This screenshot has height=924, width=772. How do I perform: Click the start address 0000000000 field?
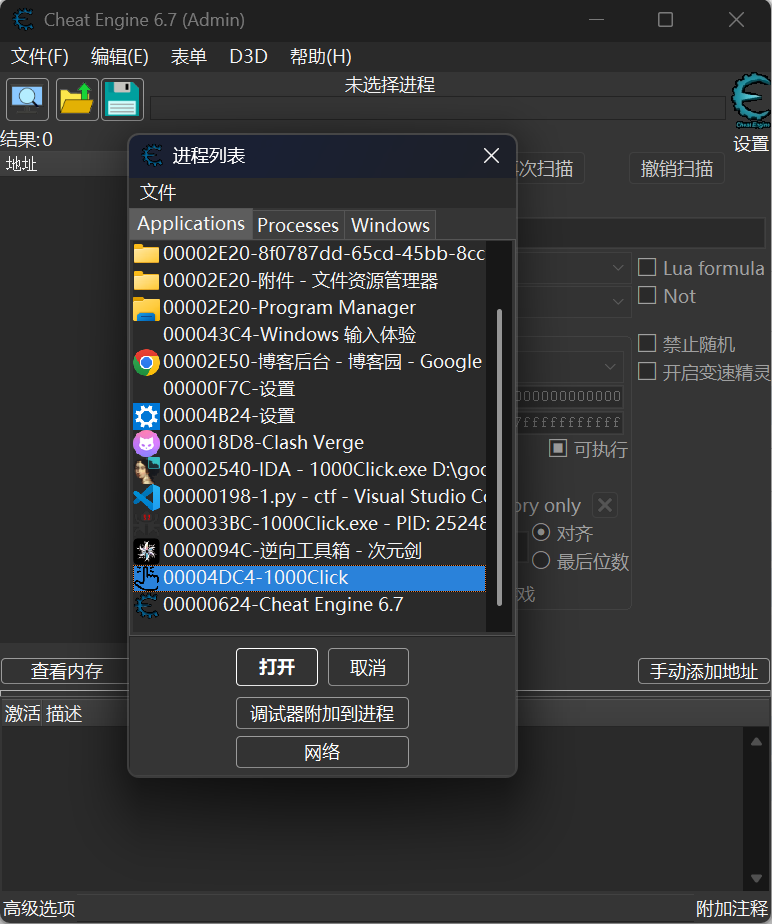(x=569, y=396)
